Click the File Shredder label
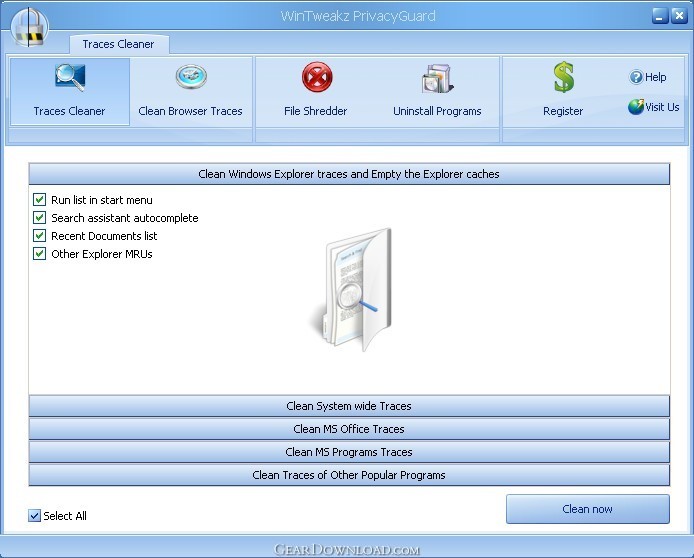694x558 pixels. (316, 111)
